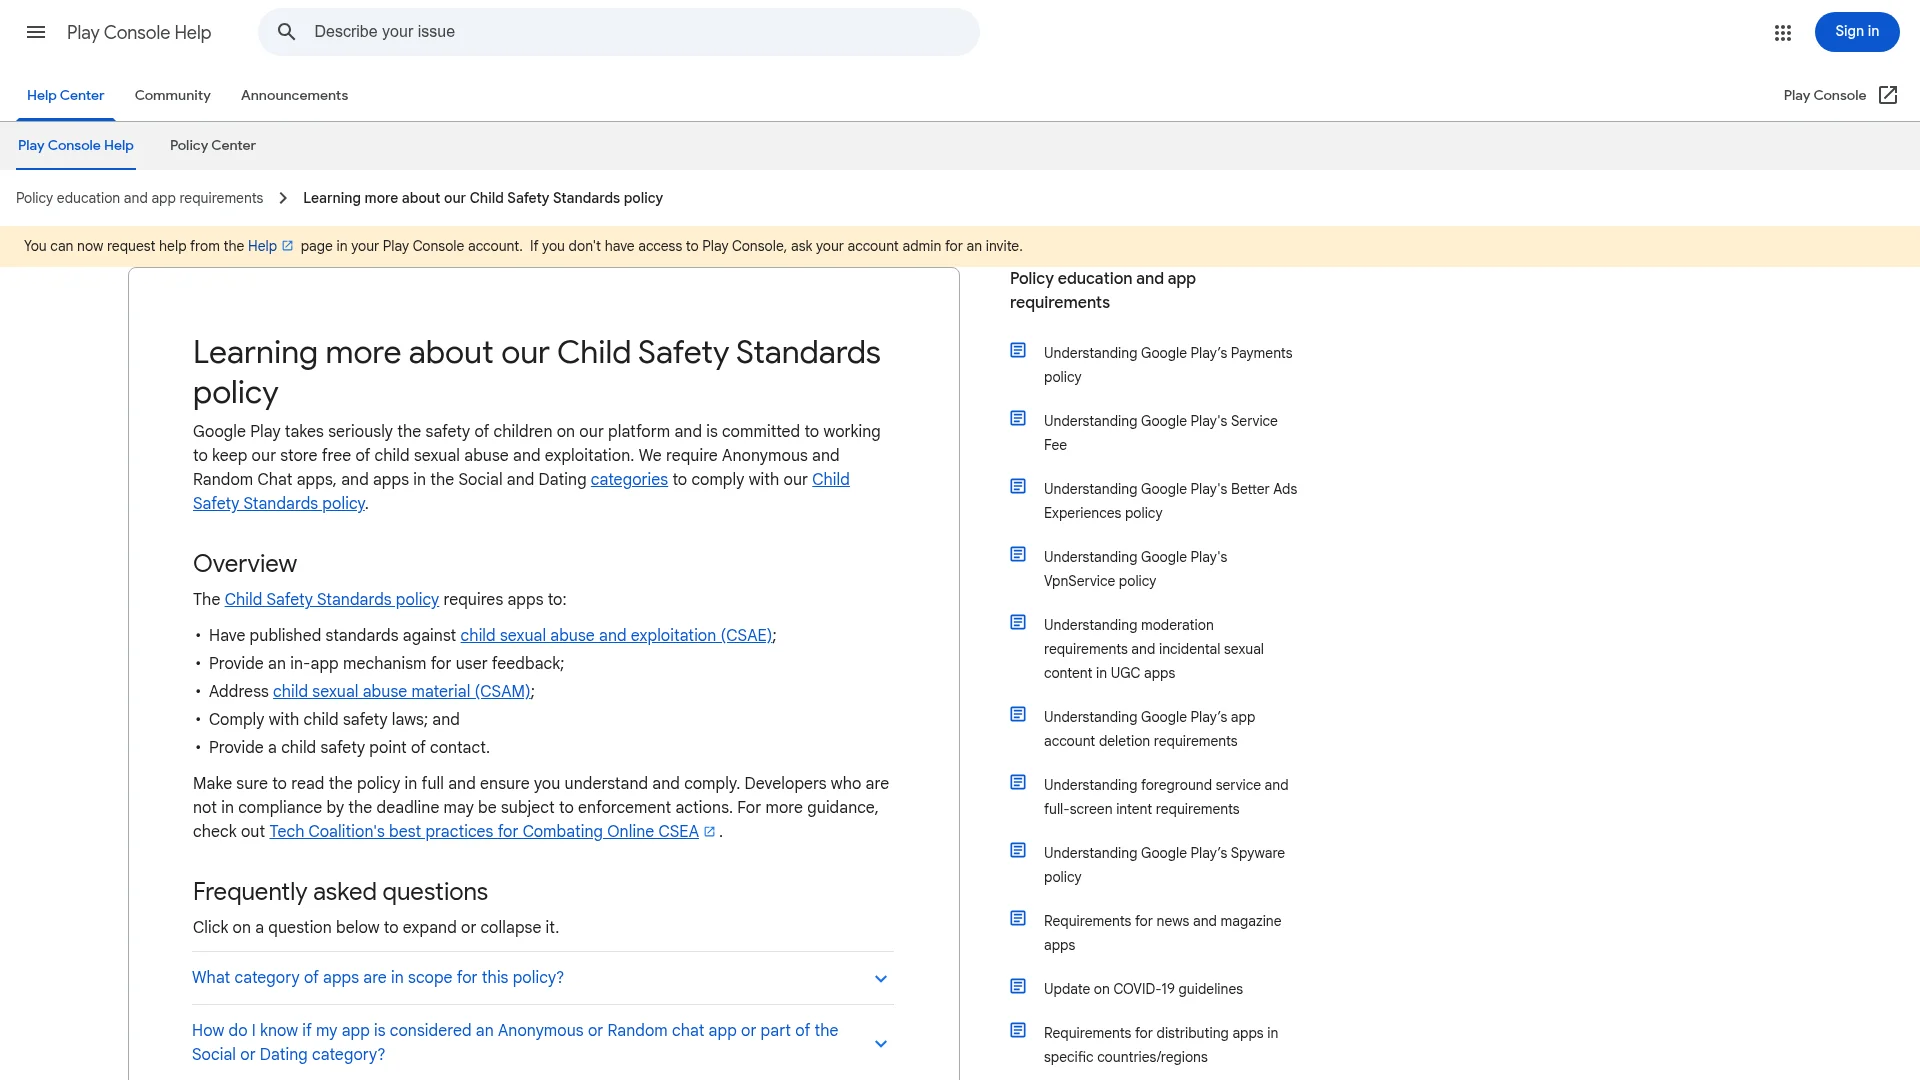Click article icon beside COVID-19 guidelines
The width and height of the screenshot is (1920, 1080).
(x=1018, y=987)
